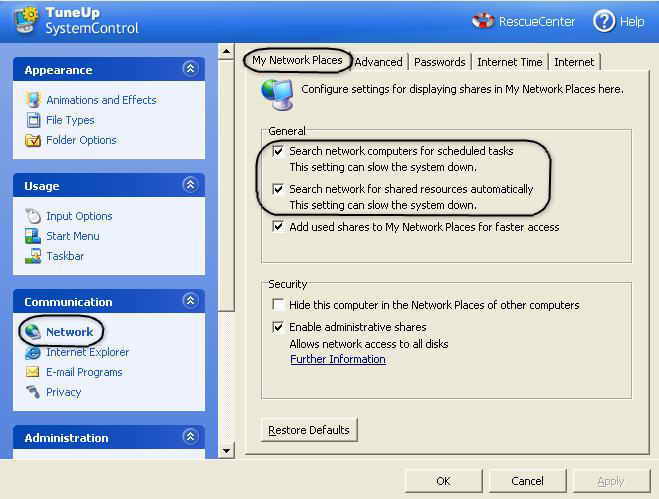Open the Further Information link

pos(337,359)
